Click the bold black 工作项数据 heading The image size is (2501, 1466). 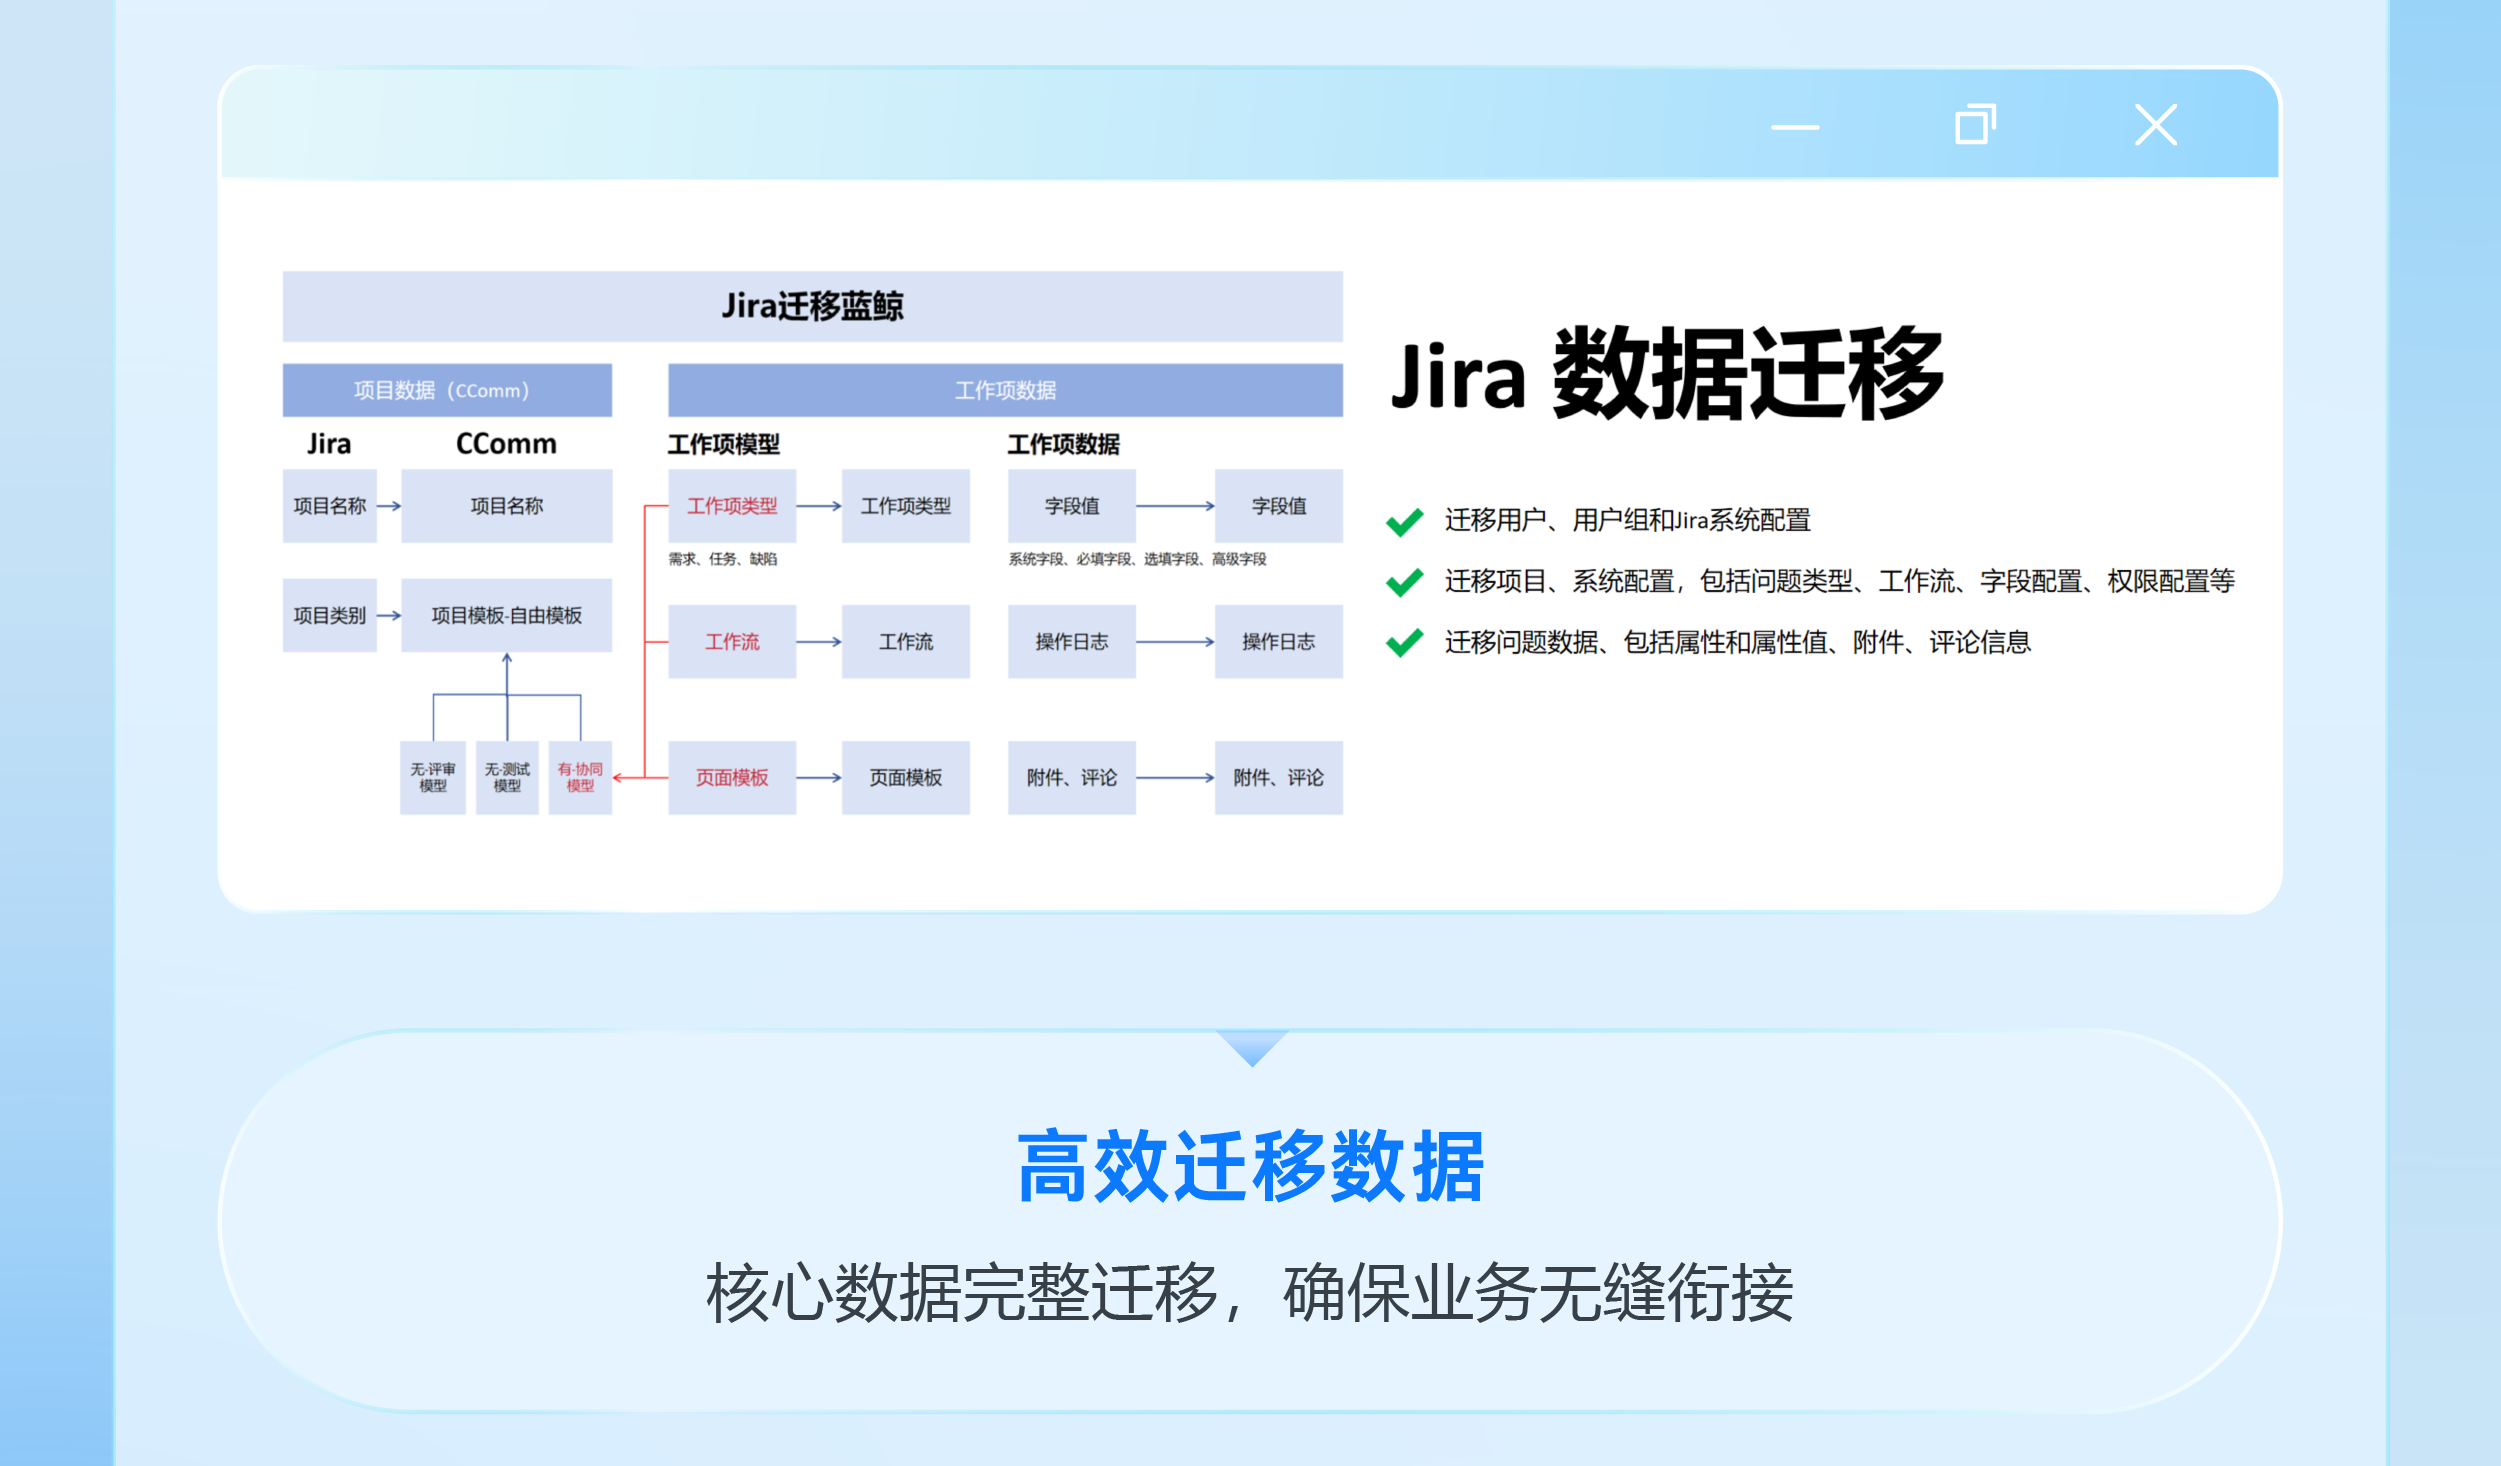click(x=1063, y=444)
